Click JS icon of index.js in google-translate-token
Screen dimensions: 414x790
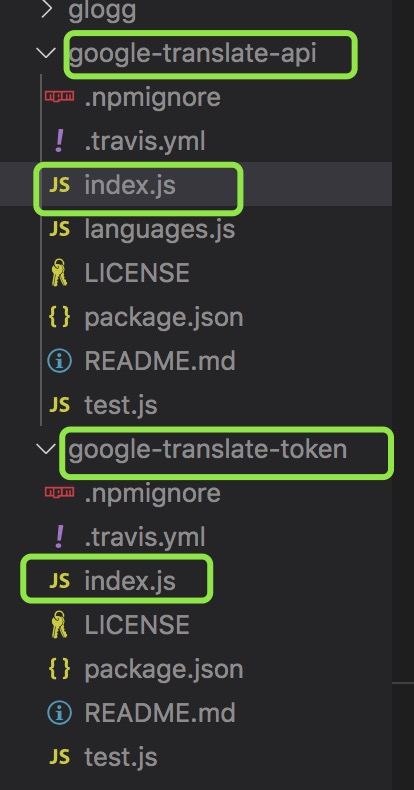[x=59, y=581]
